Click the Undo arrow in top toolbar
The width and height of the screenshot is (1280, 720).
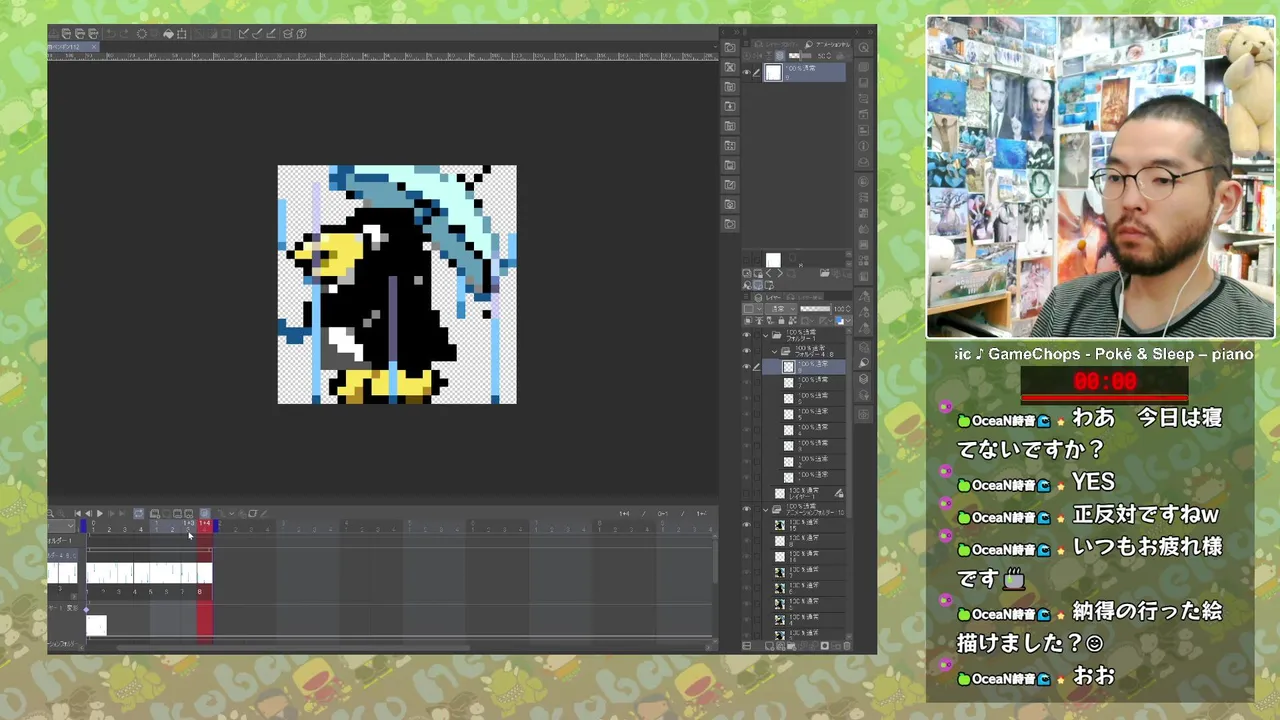point(110,34)
